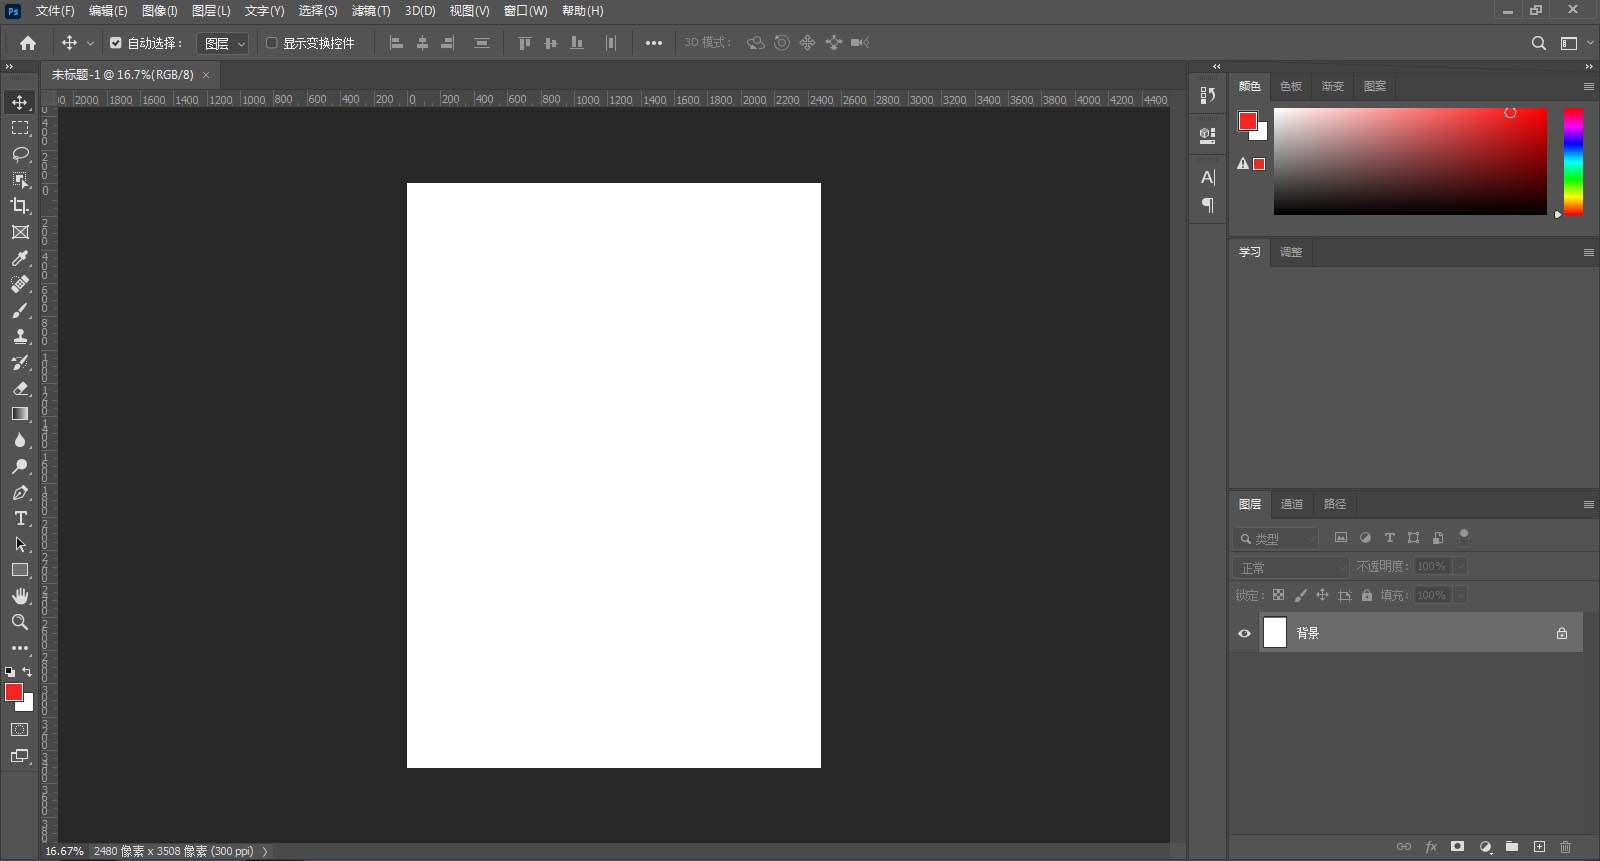Viewport: 1600px width, 861px height.
Task: Open the 滤镜(T) menu
Action: click(370, 11)
